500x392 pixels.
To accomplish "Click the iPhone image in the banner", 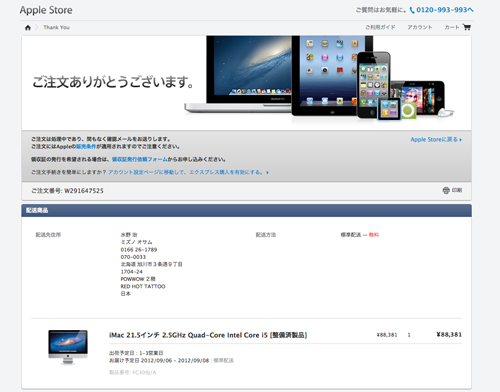I will (373, 85).
